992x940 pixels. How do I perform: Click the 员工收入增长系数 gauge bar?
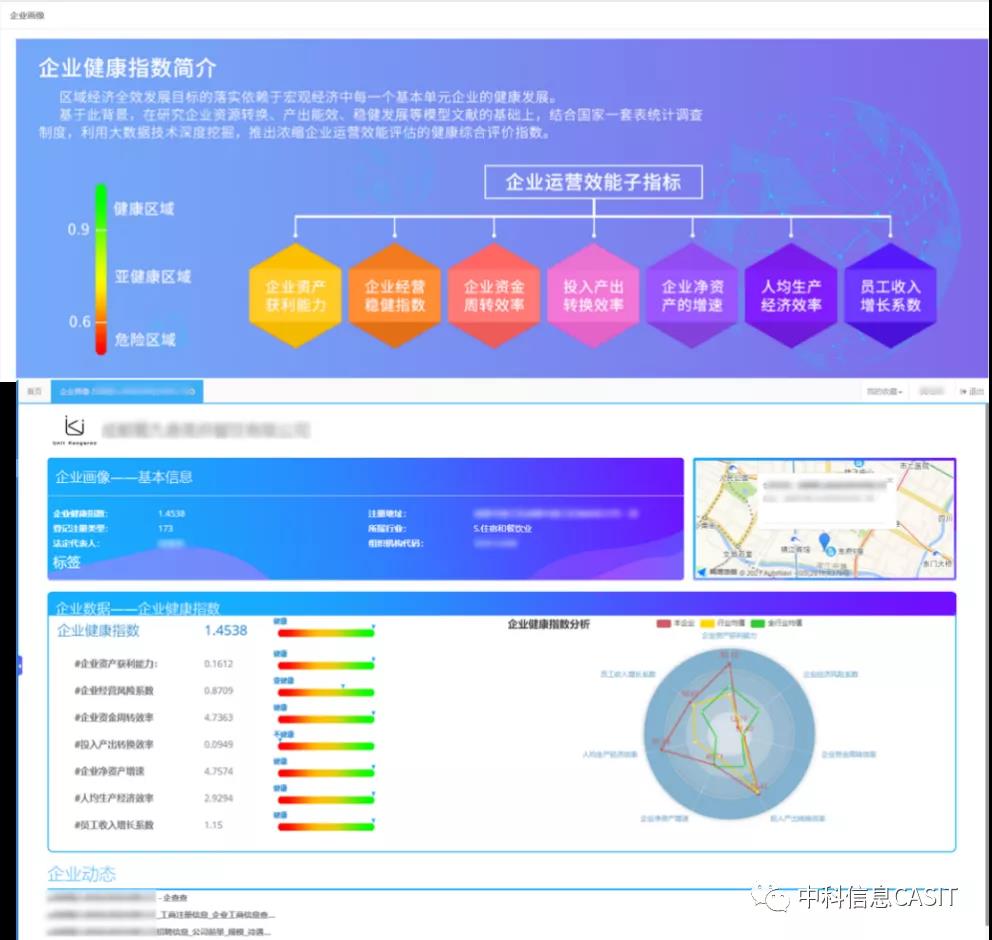(x=326, y=826)
